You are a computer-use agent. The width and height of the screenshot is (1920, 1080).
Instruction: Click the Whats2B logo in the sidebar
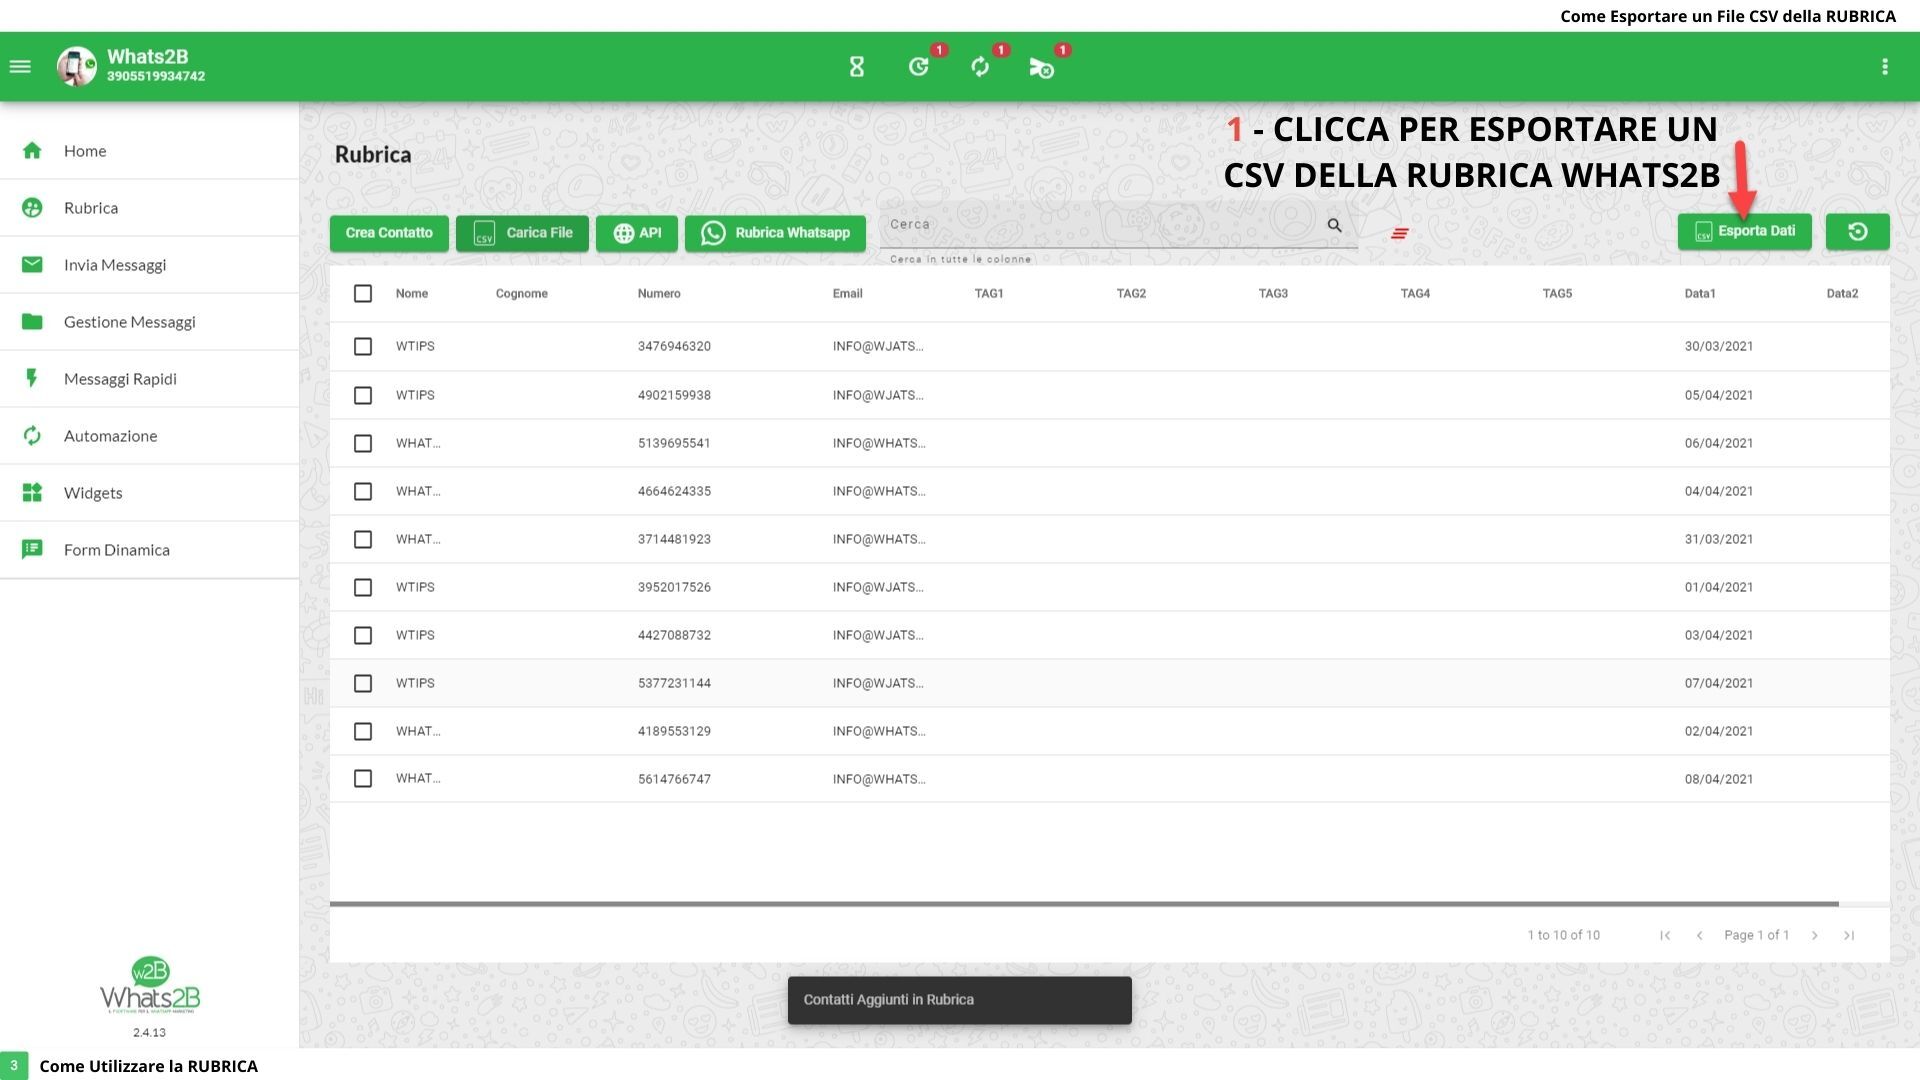(x=150, y=986)
